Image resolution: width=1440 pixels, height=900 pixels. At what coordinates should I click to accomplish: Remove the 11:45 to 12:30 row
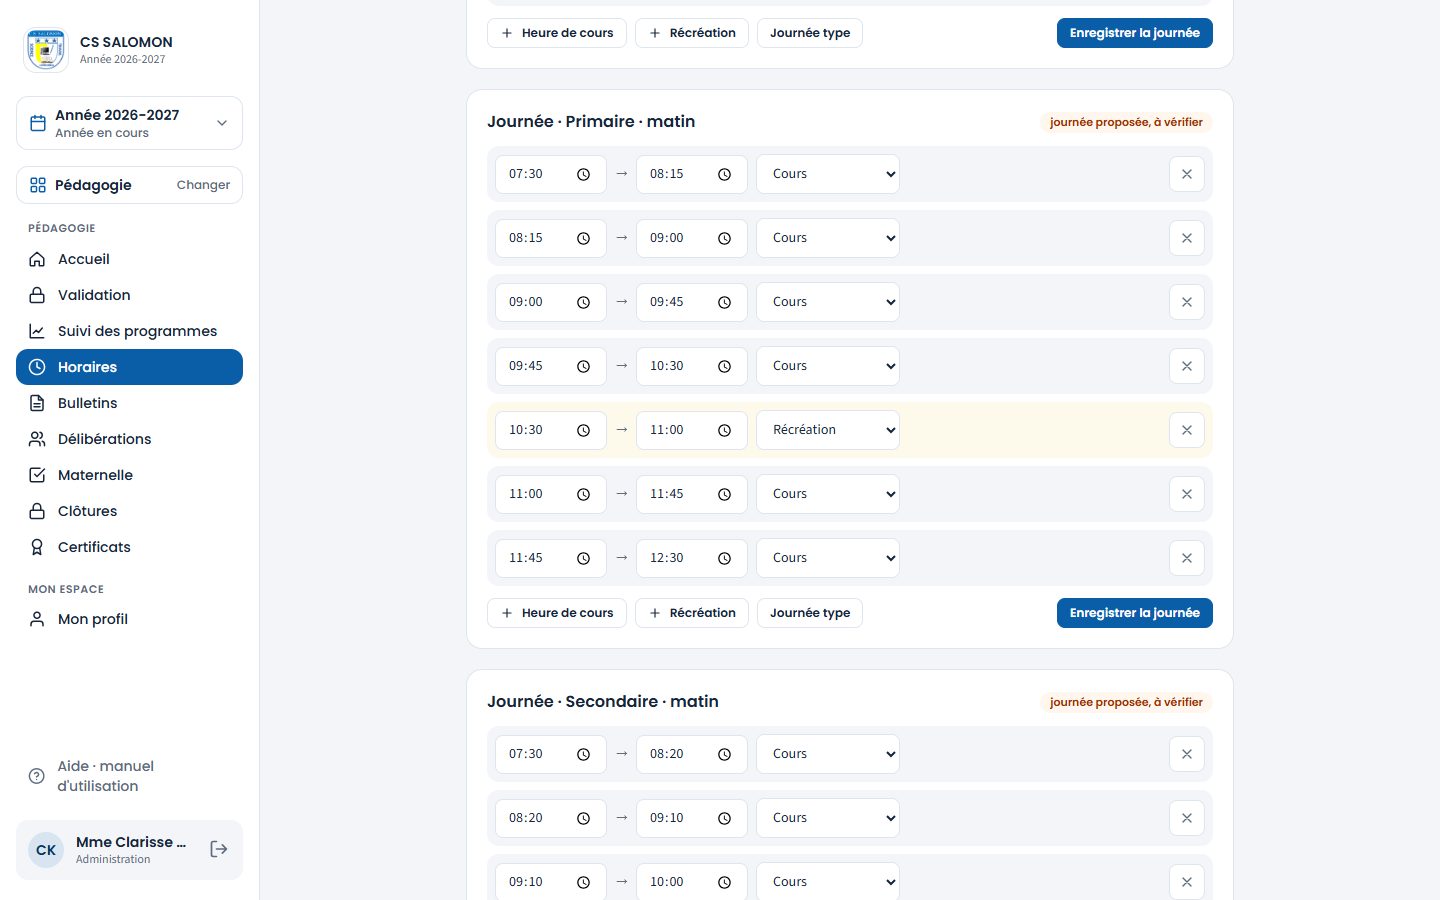click(1187, 558)
